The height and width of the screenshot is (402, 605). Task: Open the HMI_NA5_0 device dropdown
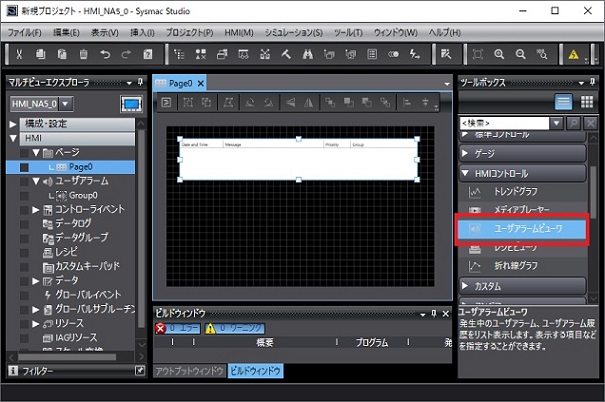click(66, 103)
